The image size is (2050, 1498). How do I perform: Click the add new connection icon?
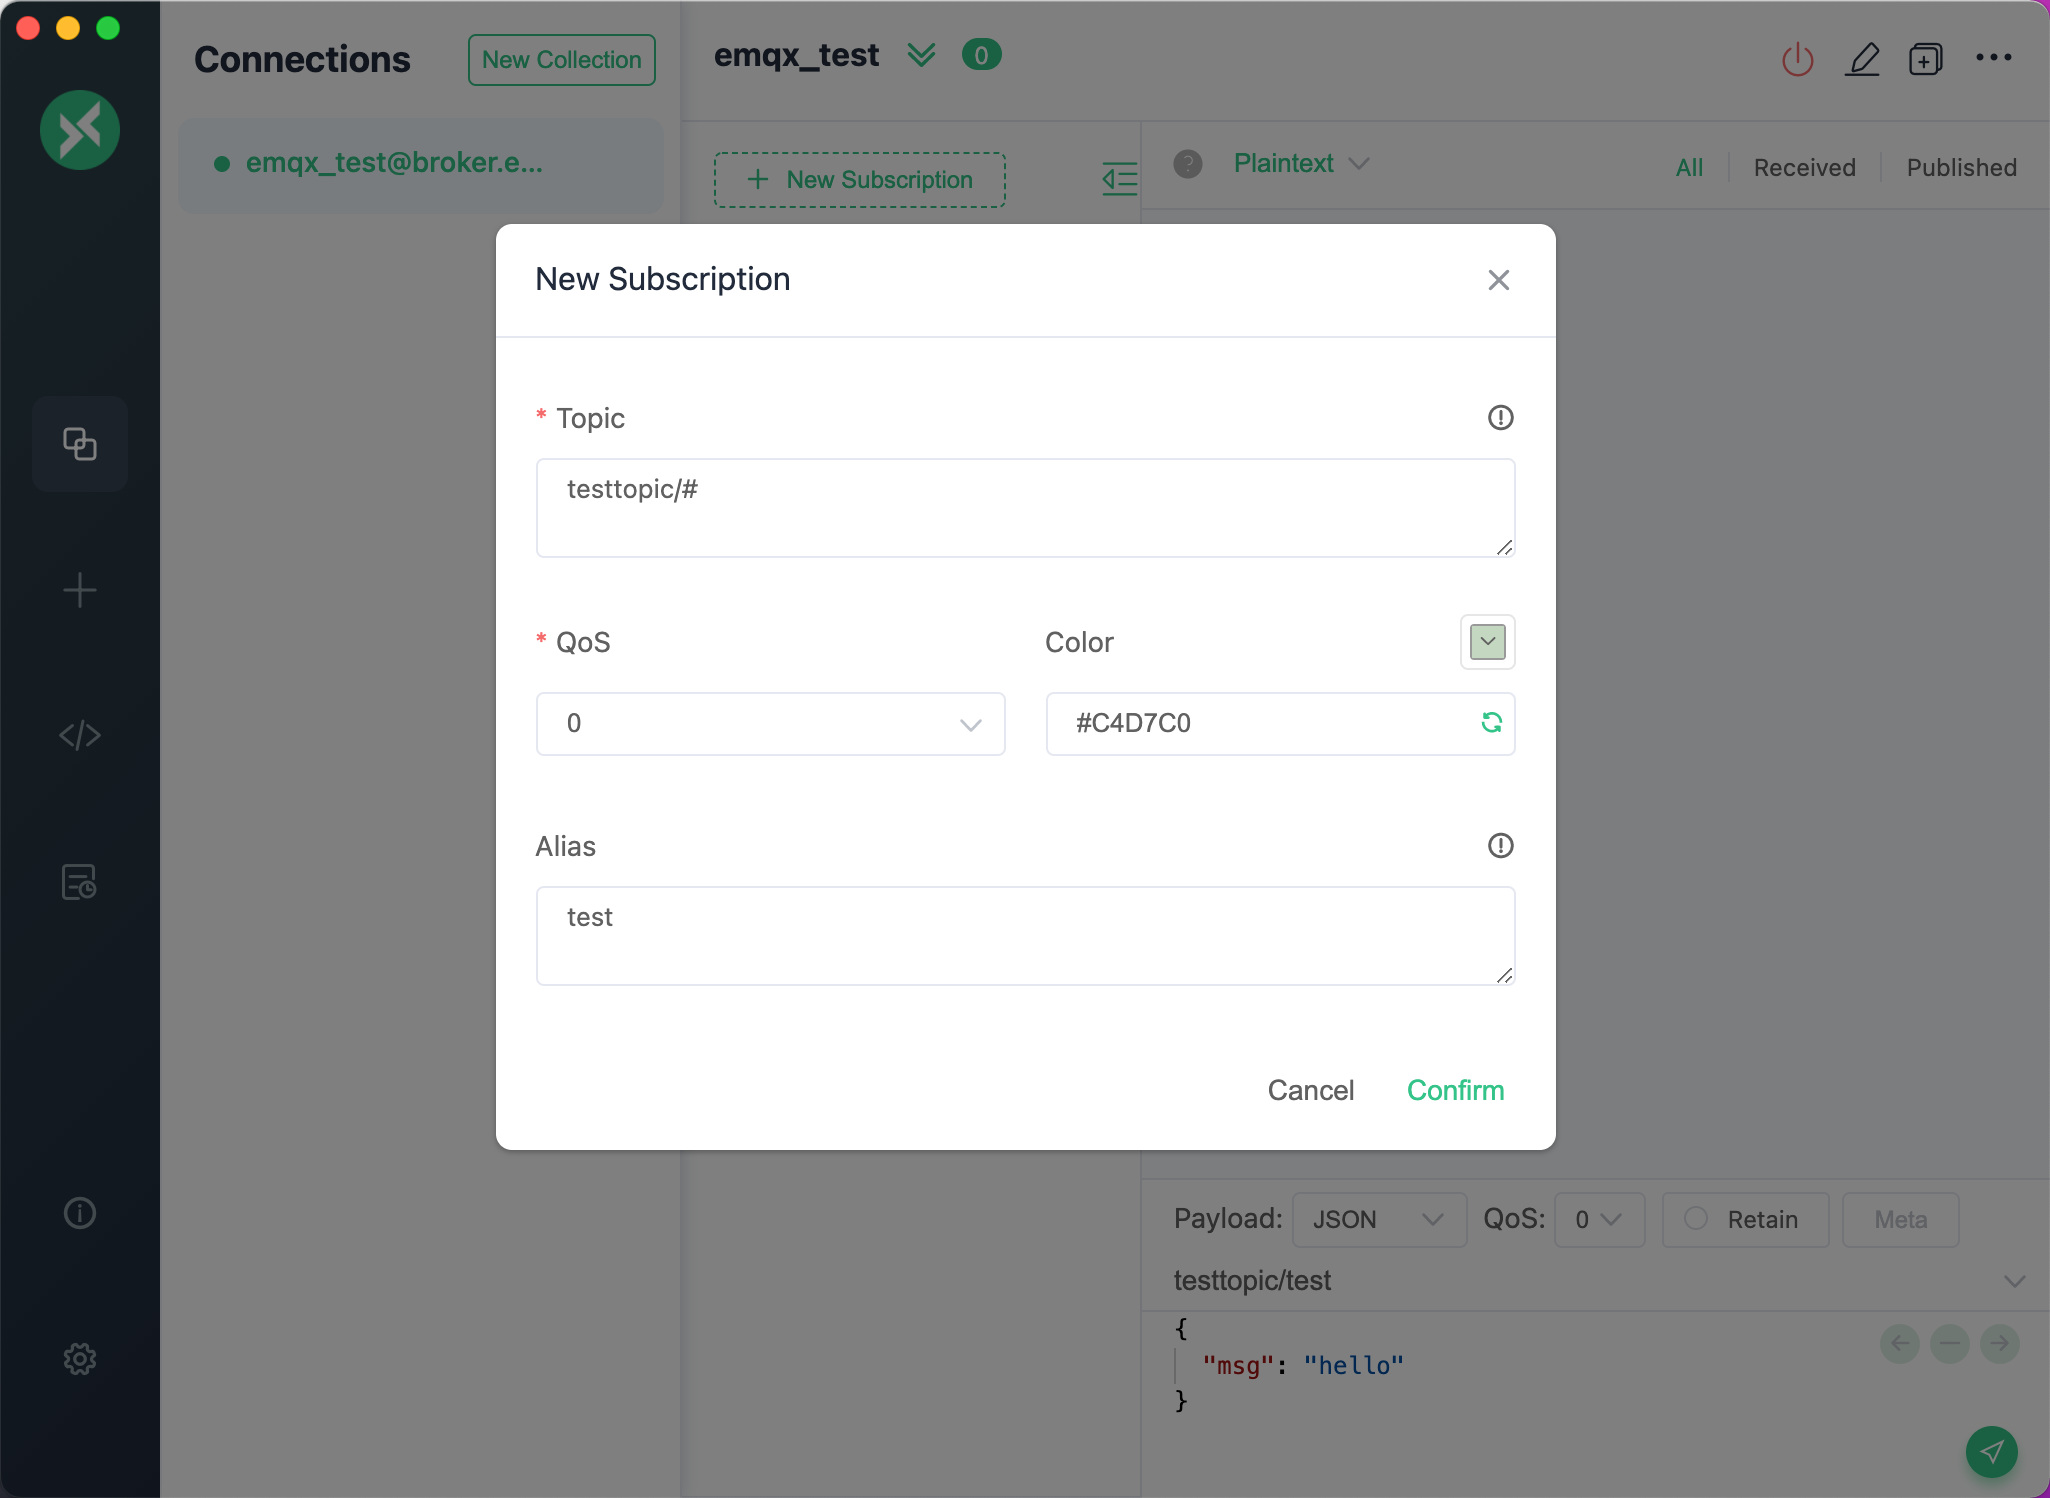pos(80,589)
